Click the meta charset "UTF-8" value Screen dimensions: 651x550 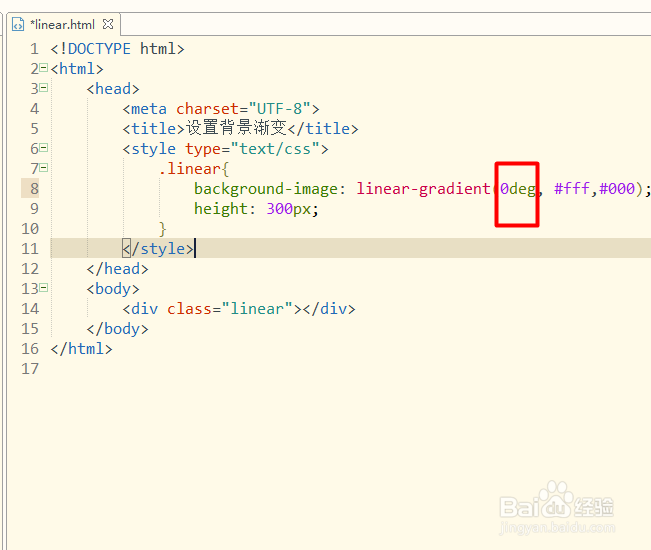(x=280, y=109)
